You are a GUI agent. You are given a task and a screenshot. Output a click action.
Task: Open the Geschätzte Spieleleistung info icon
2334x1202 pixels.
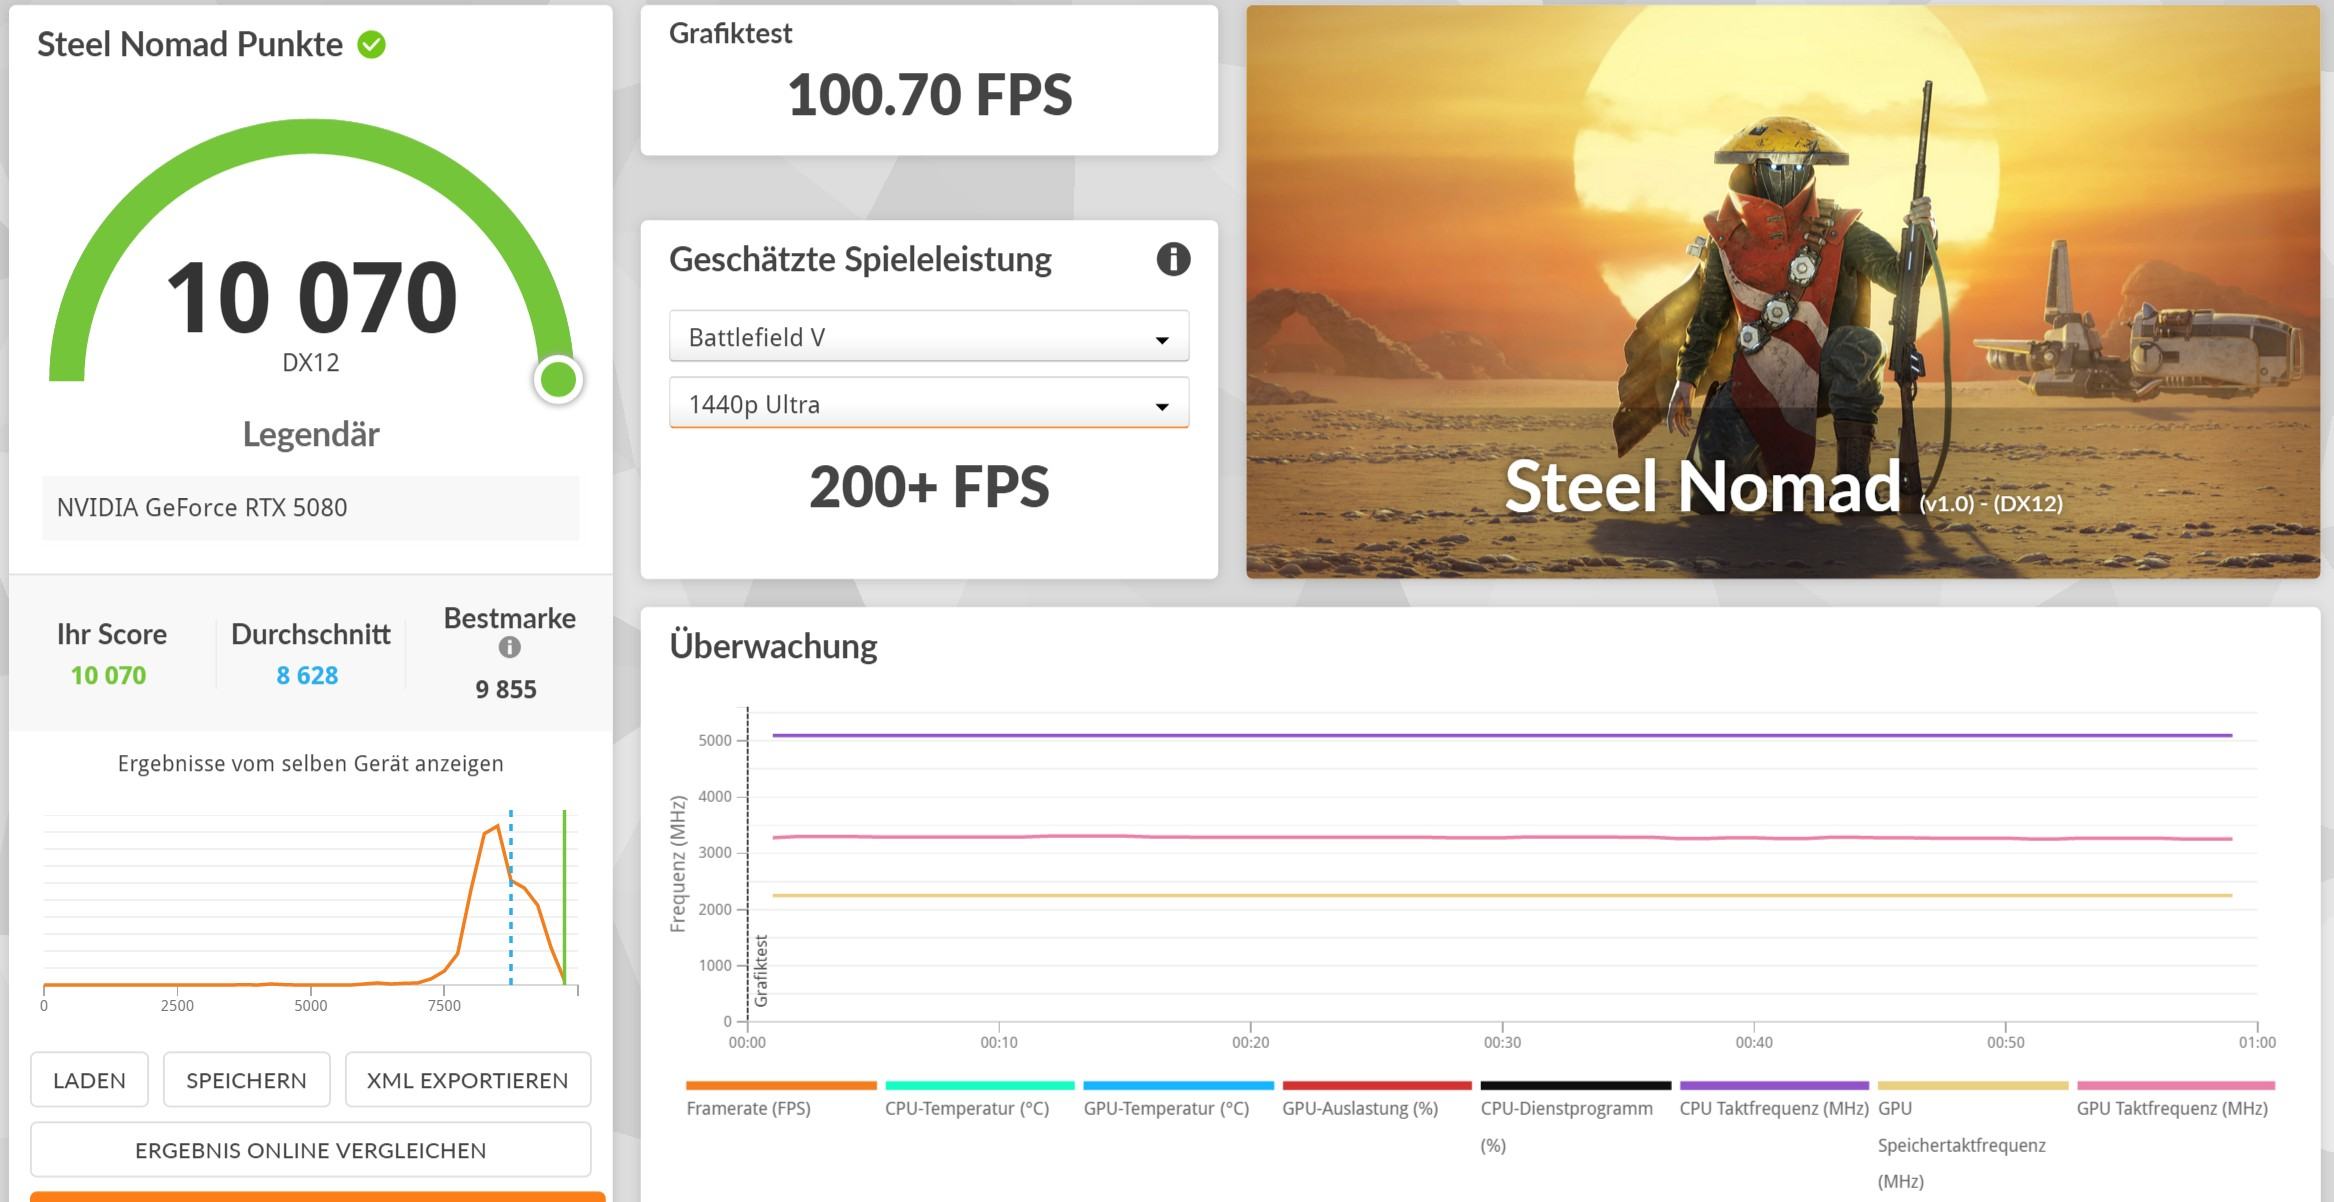point(1173,259)
